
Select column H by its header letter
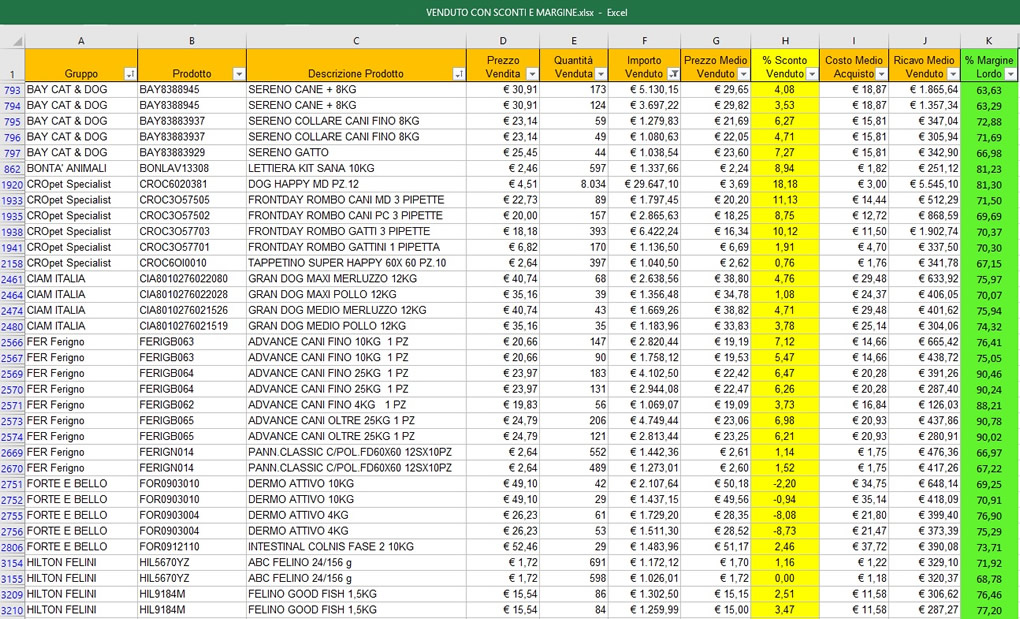(x=785, y=41)
